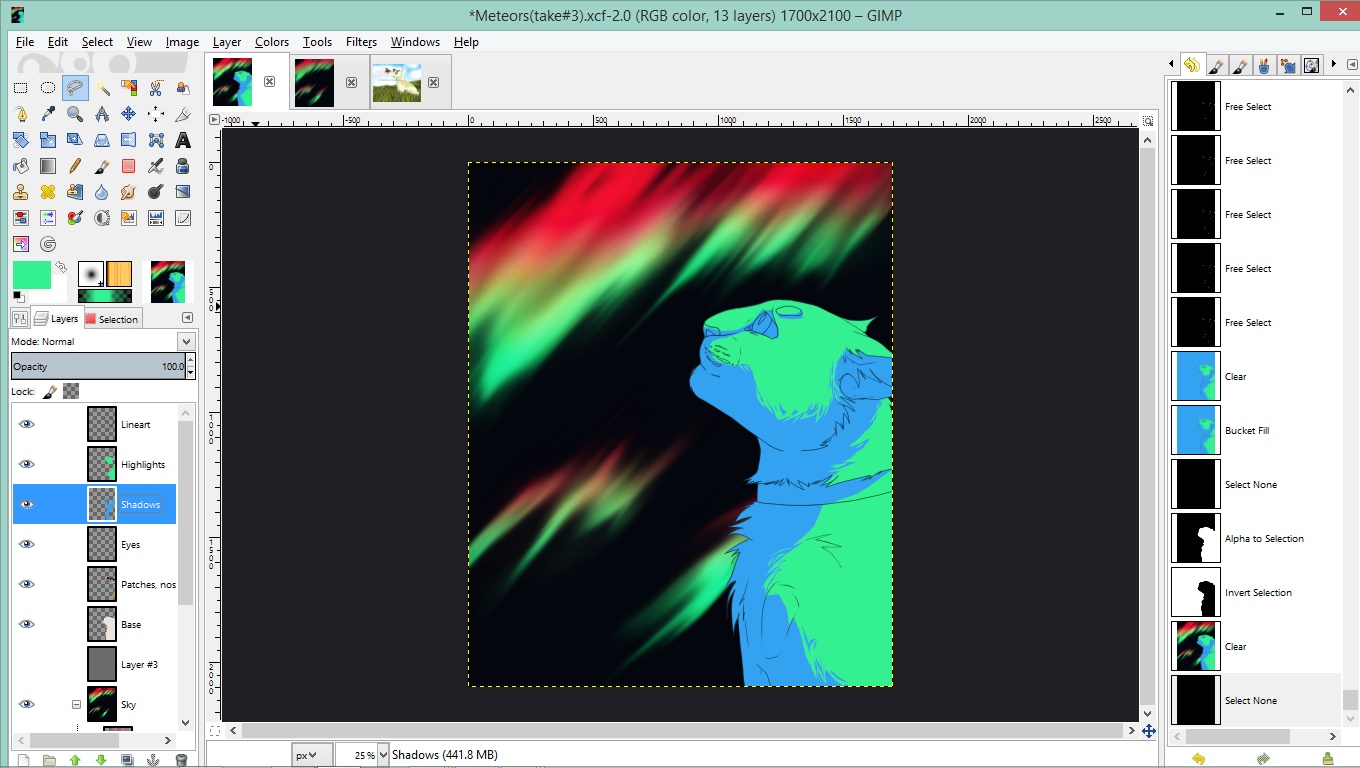
Task: Select the Select by Color tool
Action: 129,88
